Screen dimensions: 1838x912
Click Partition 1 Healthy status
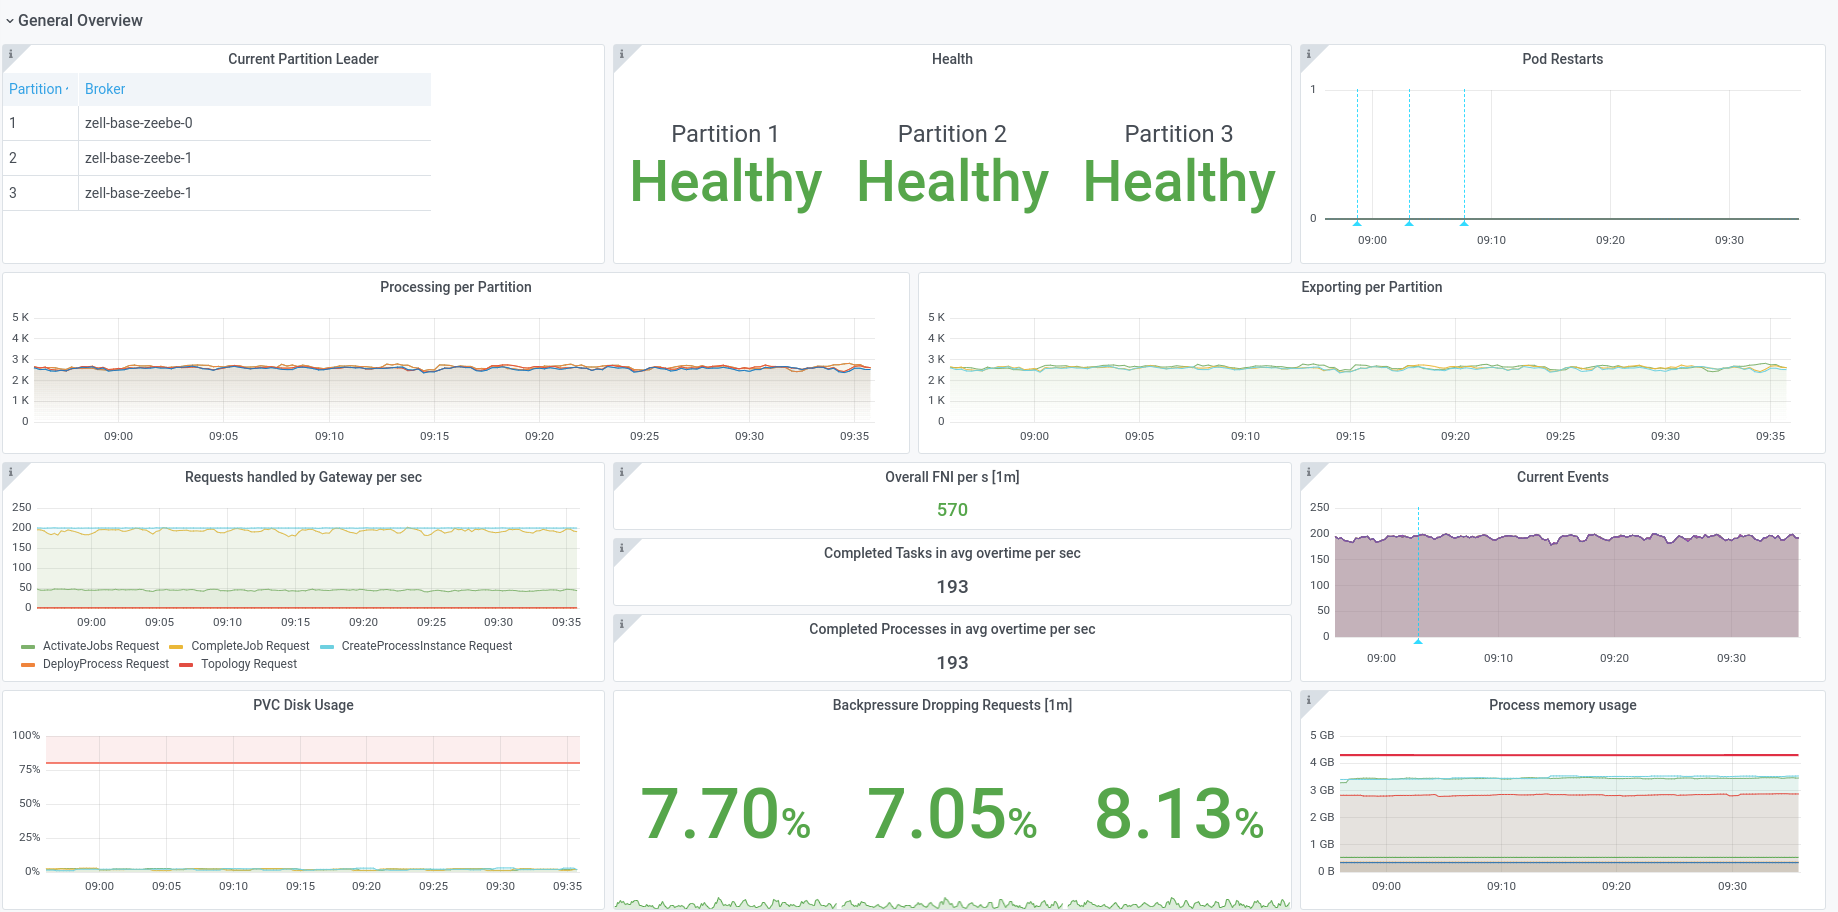(726, 182)
